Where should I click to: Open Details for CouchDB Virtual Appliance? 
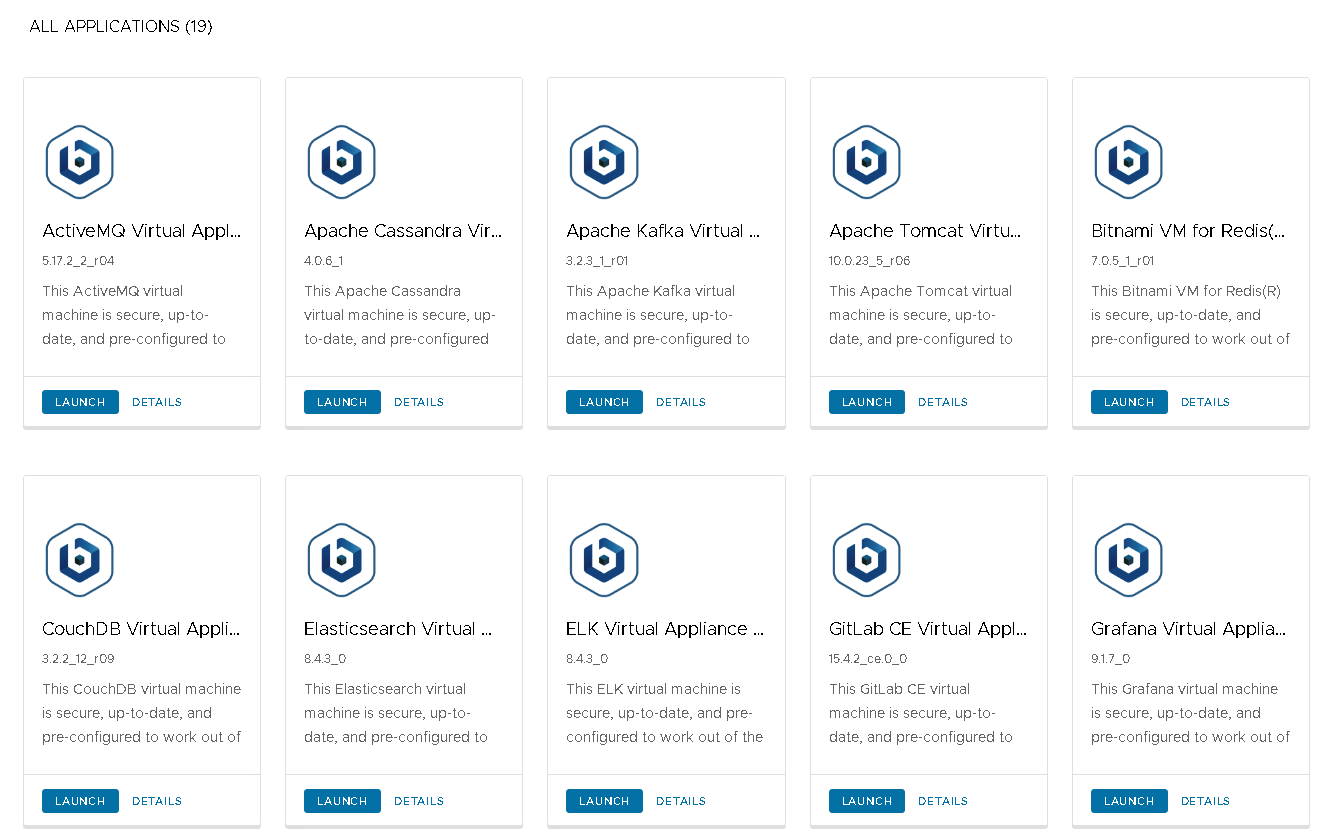pos(157,801)
